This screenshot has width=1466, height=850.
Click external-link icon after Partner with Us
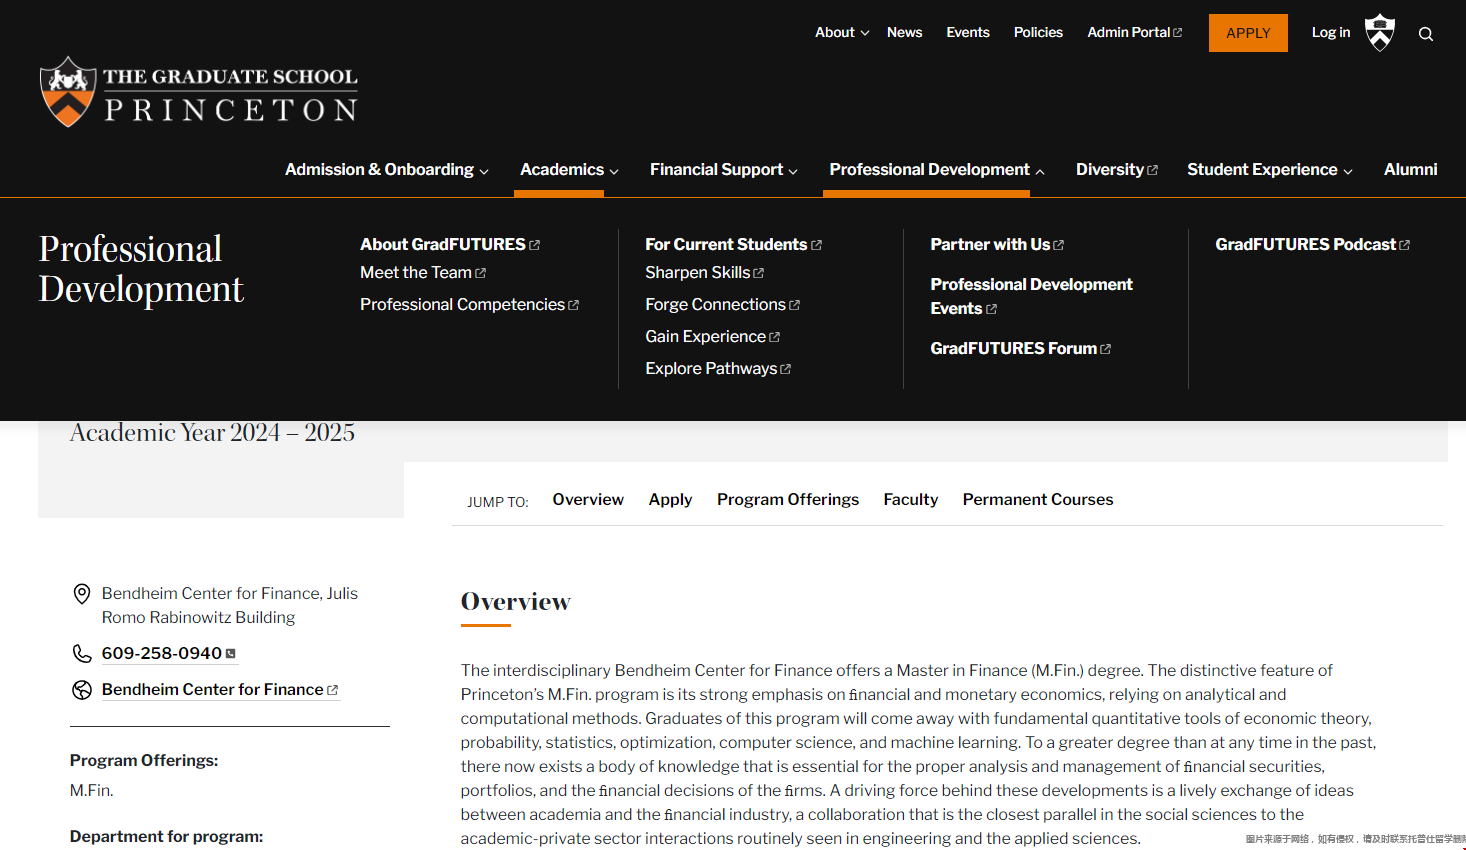(1059, 245)
